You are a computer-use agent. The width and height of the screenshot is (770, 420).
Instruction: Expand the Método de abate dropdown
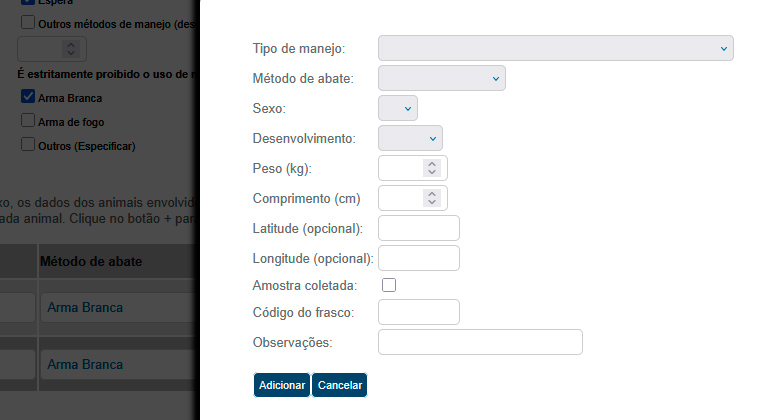pos(442,78)
